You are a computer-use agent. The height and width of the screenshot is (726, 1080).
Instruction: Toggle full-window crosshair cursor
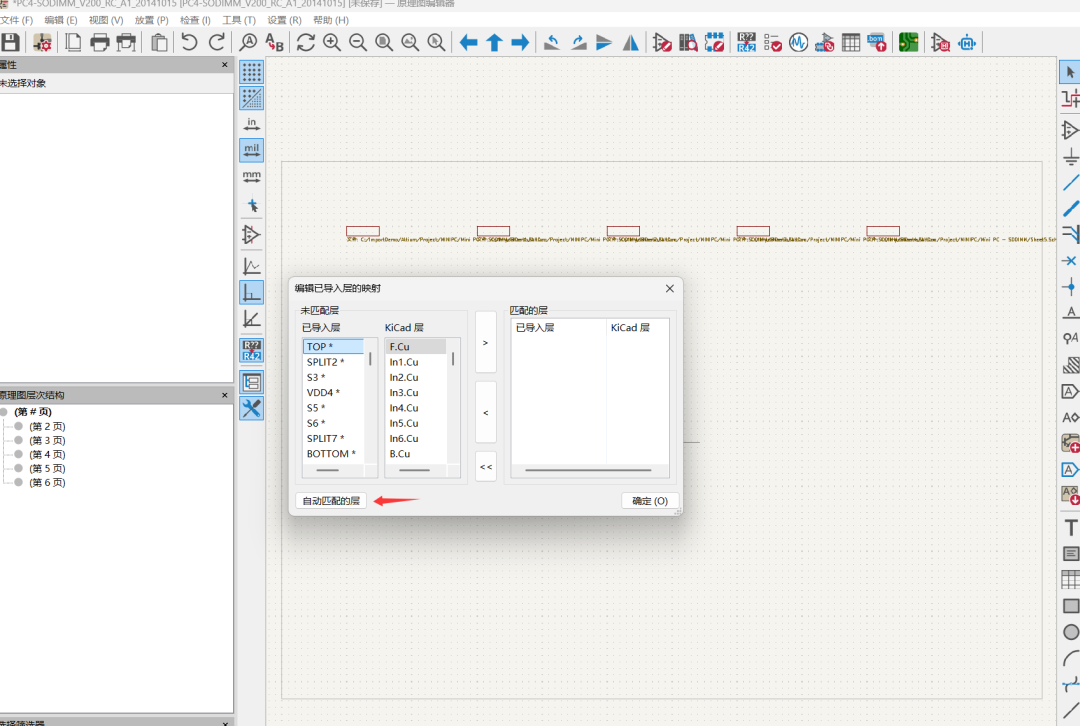(251, 206)
